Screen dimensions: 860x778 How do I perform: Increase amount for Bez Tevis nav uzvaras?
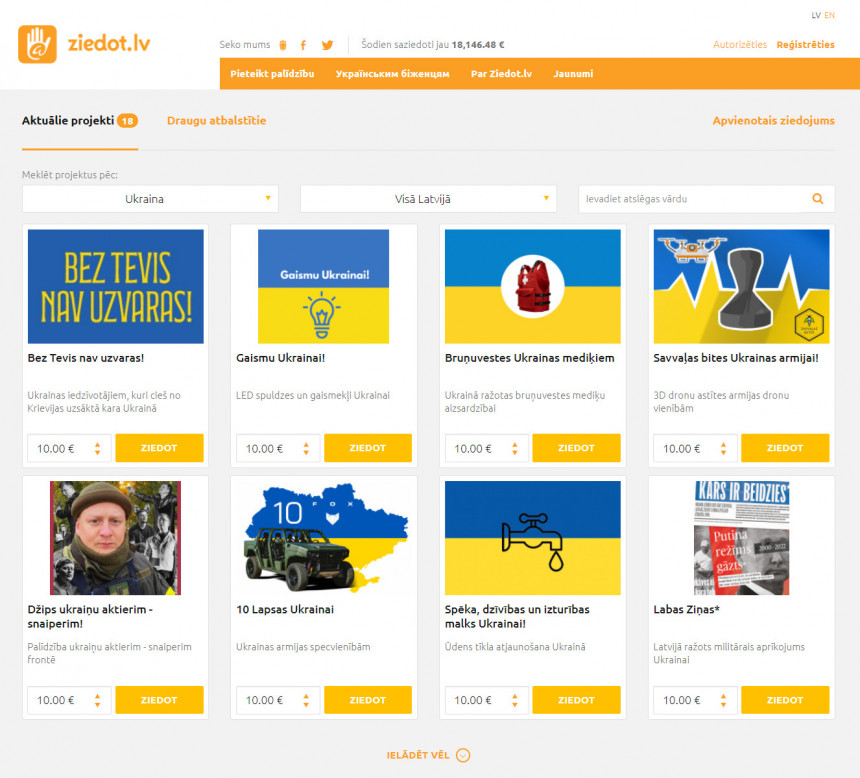coord(98,444)
